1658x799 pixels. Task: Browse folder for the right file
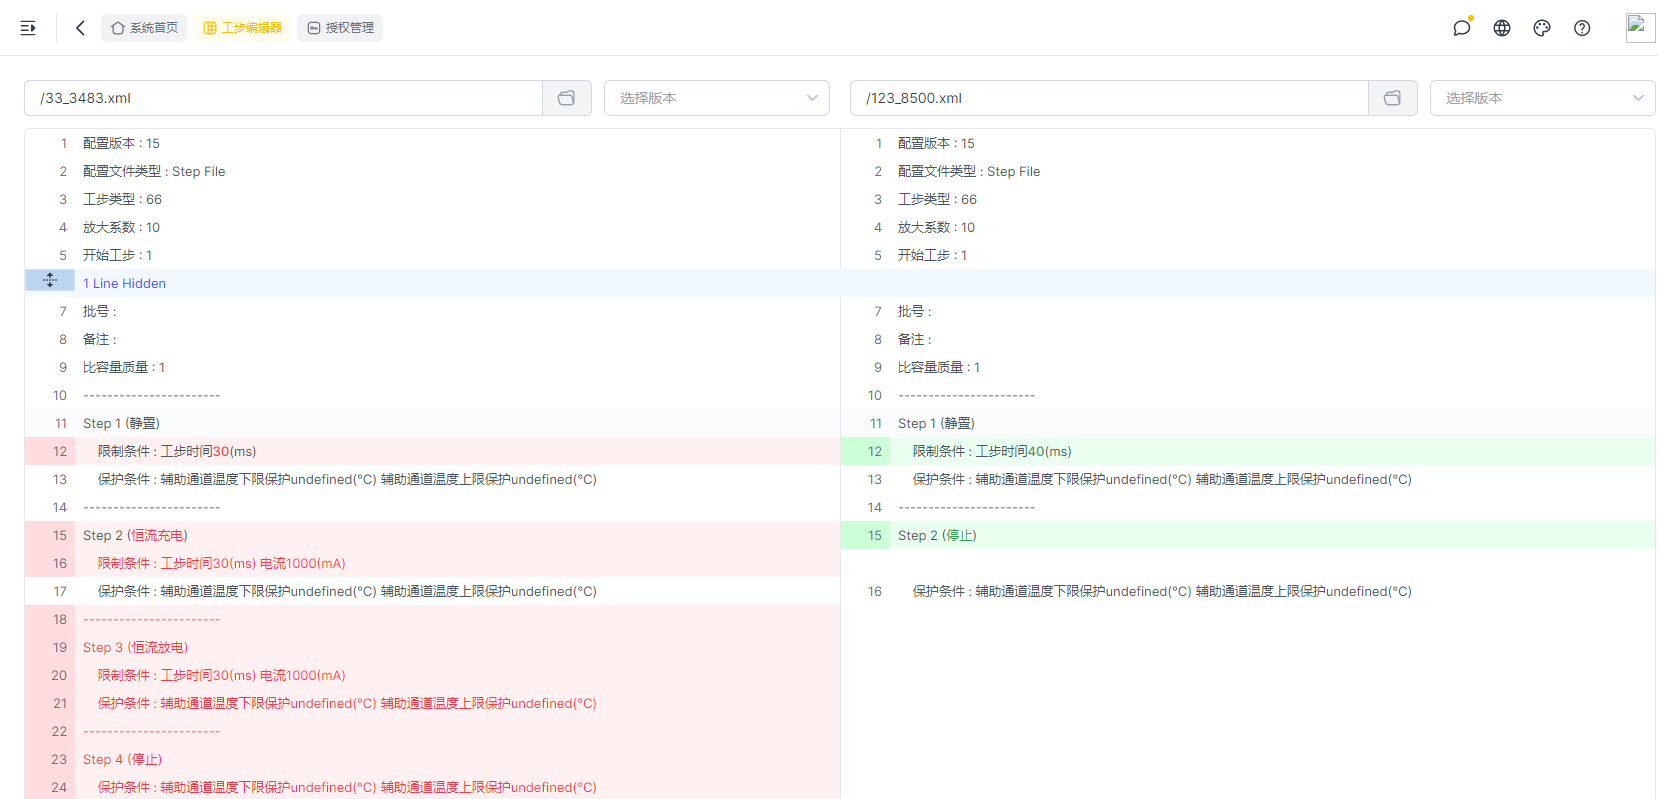[1393, 98]
